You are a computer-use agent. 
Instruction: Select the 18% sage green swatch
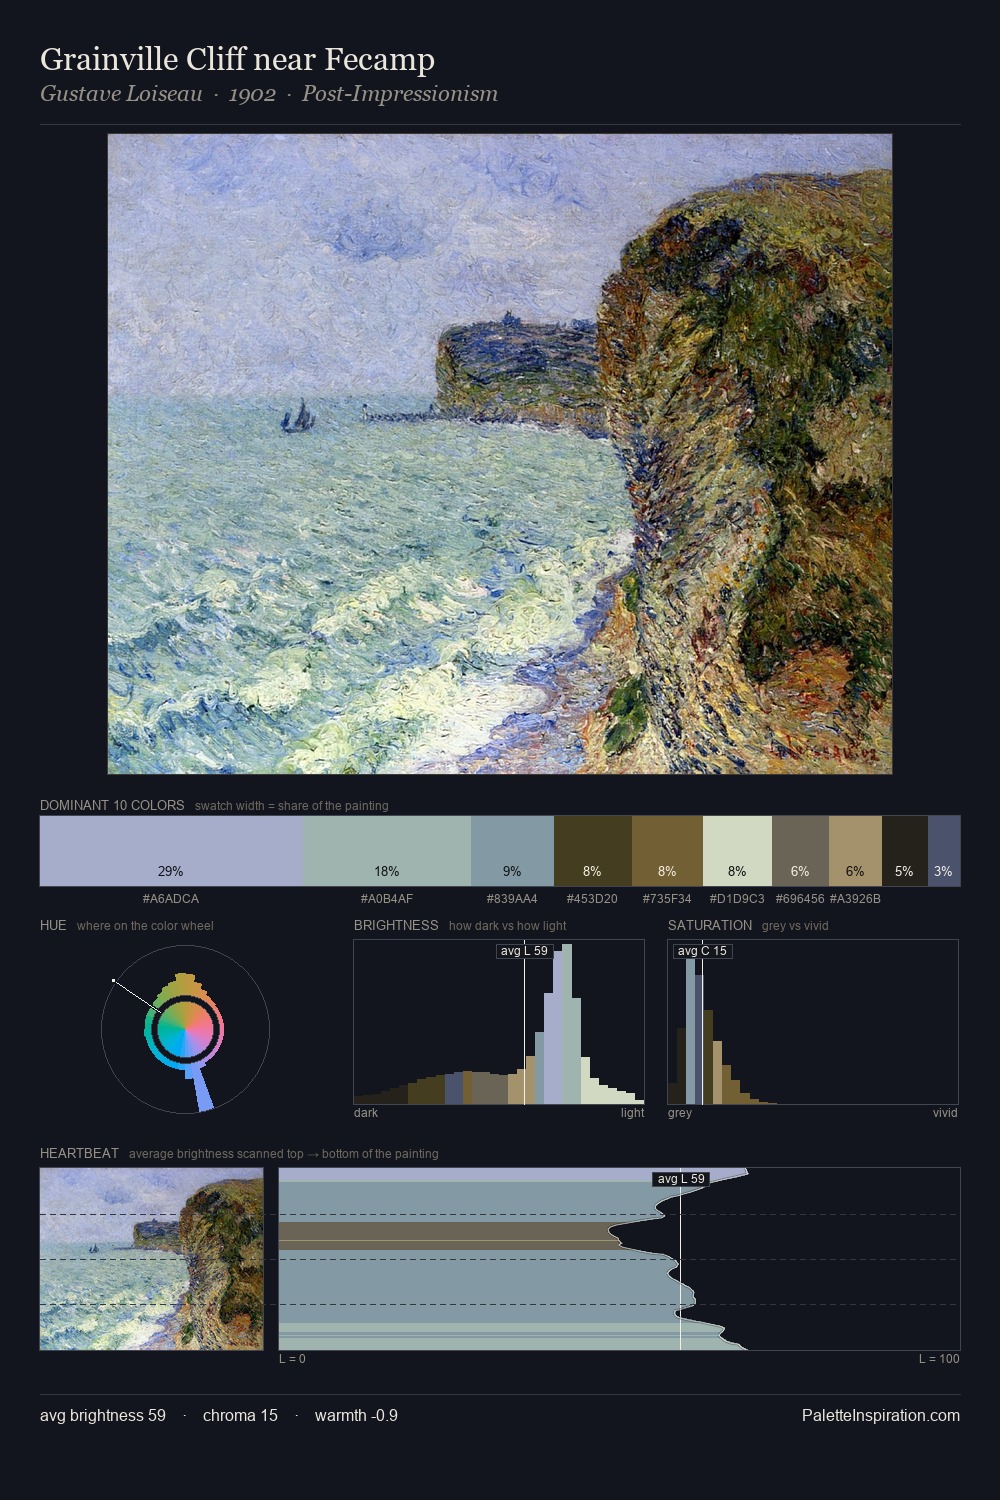pos(387,851)
